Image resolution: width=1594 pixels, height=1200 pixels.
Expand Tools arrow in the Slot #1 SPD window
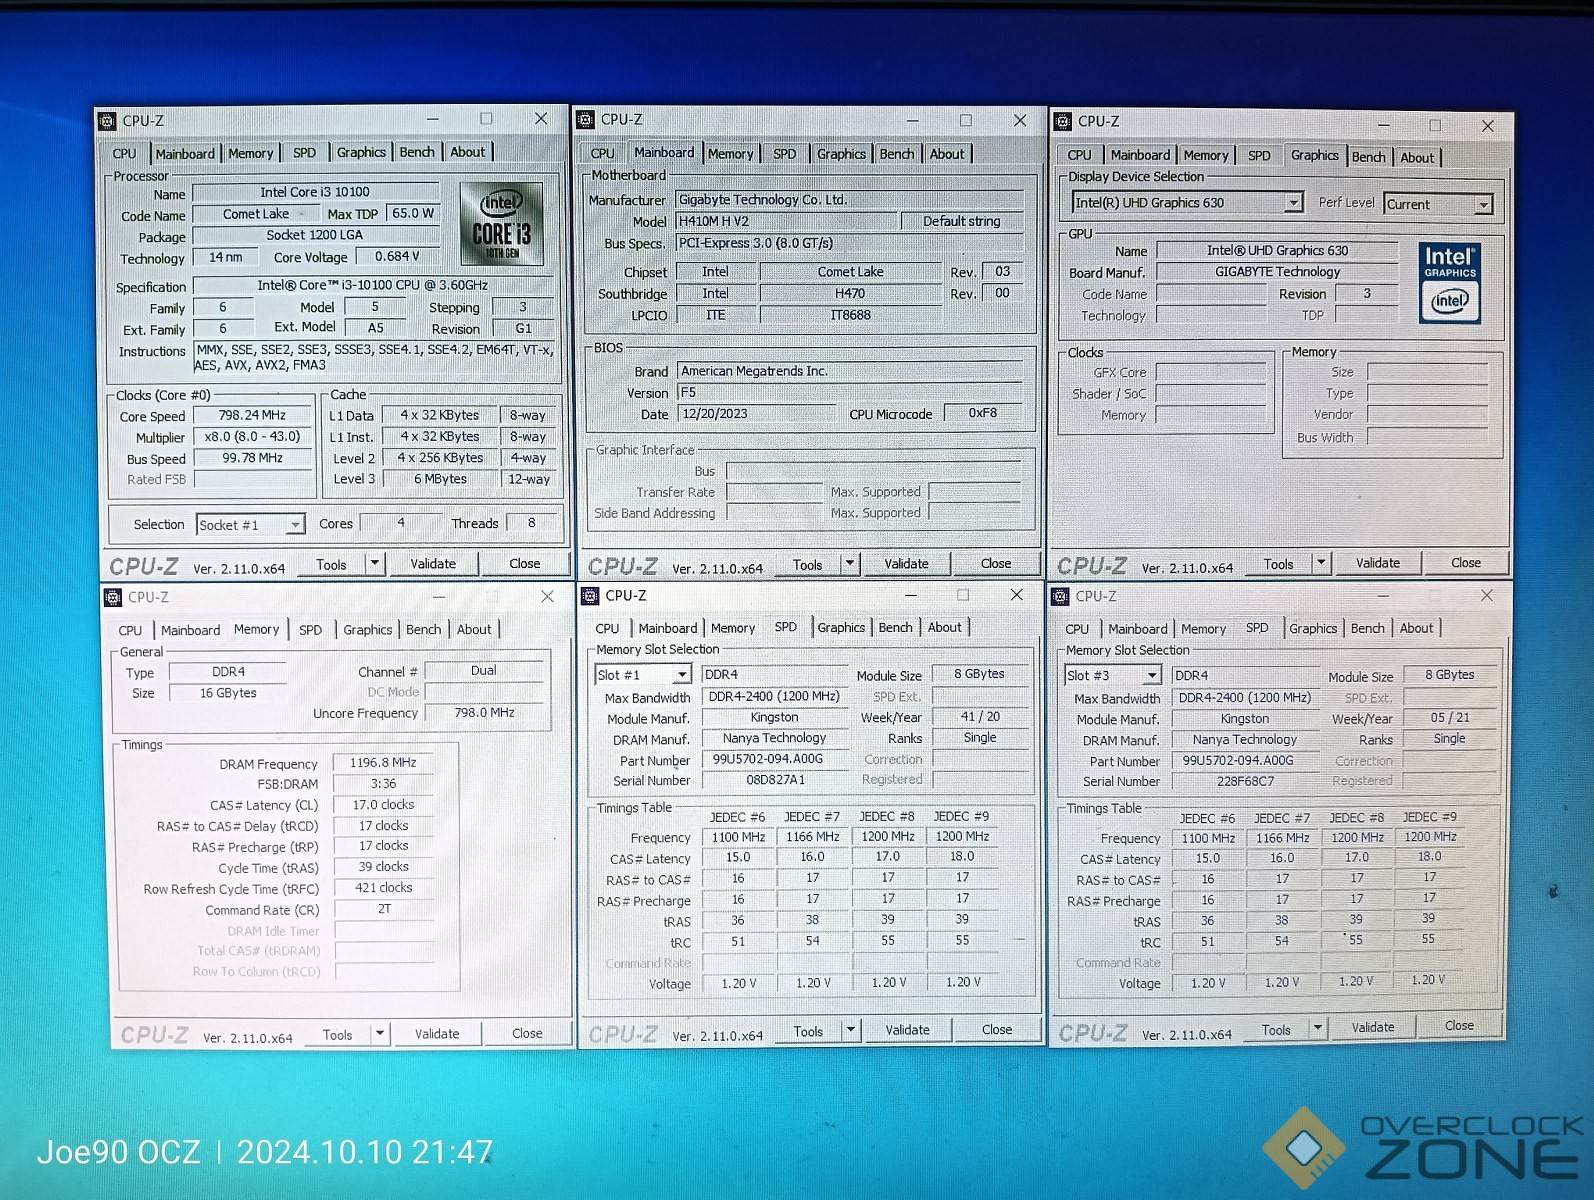851,1030
